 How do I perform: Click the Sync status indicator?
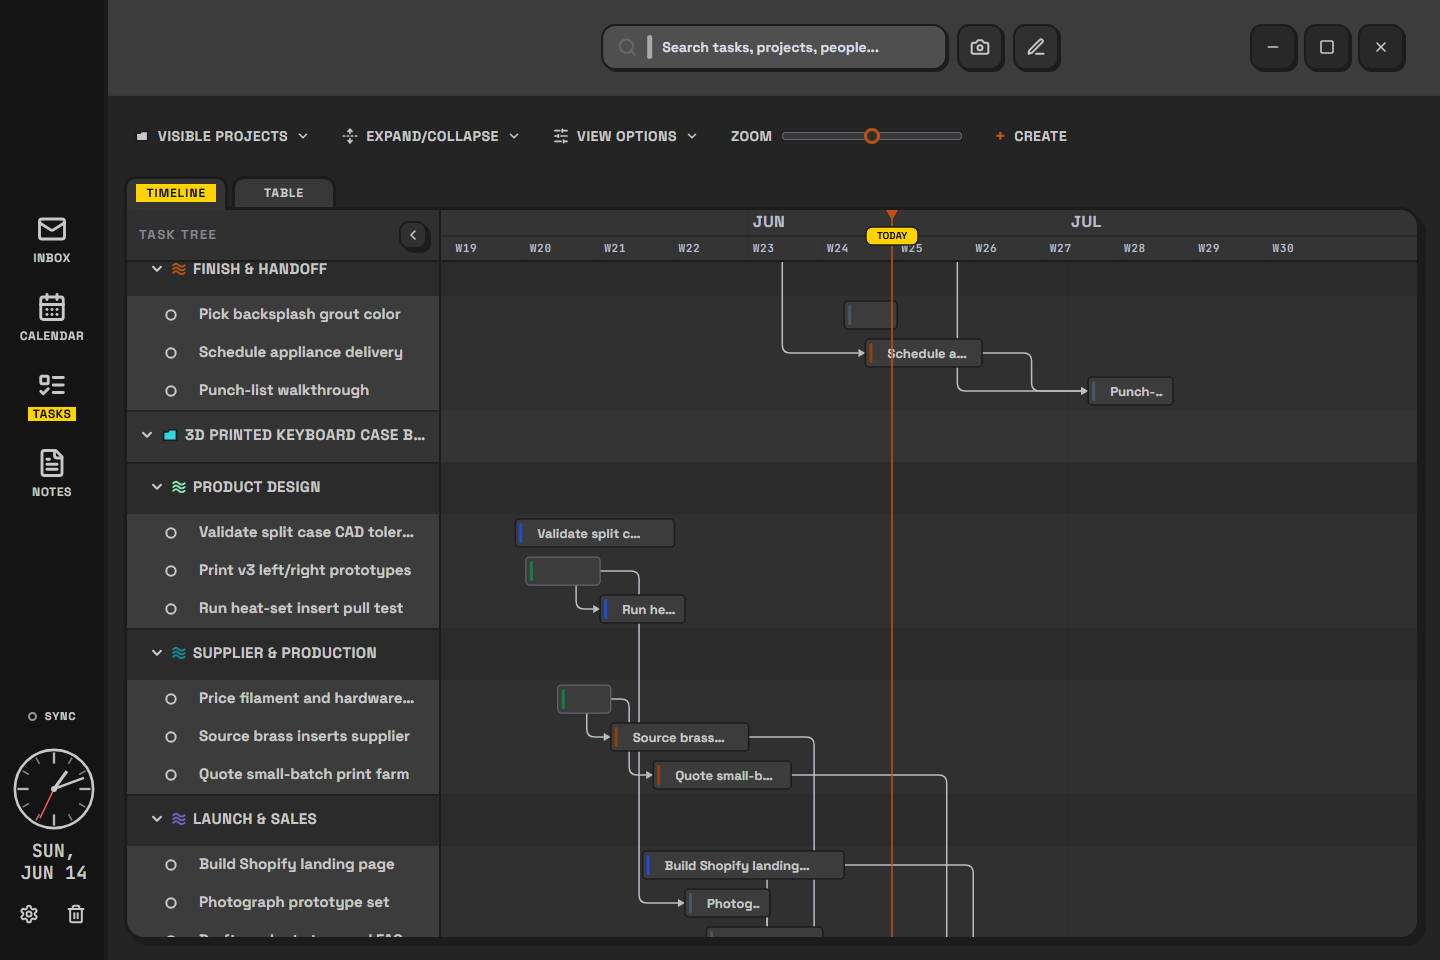(x=52, y=716)
